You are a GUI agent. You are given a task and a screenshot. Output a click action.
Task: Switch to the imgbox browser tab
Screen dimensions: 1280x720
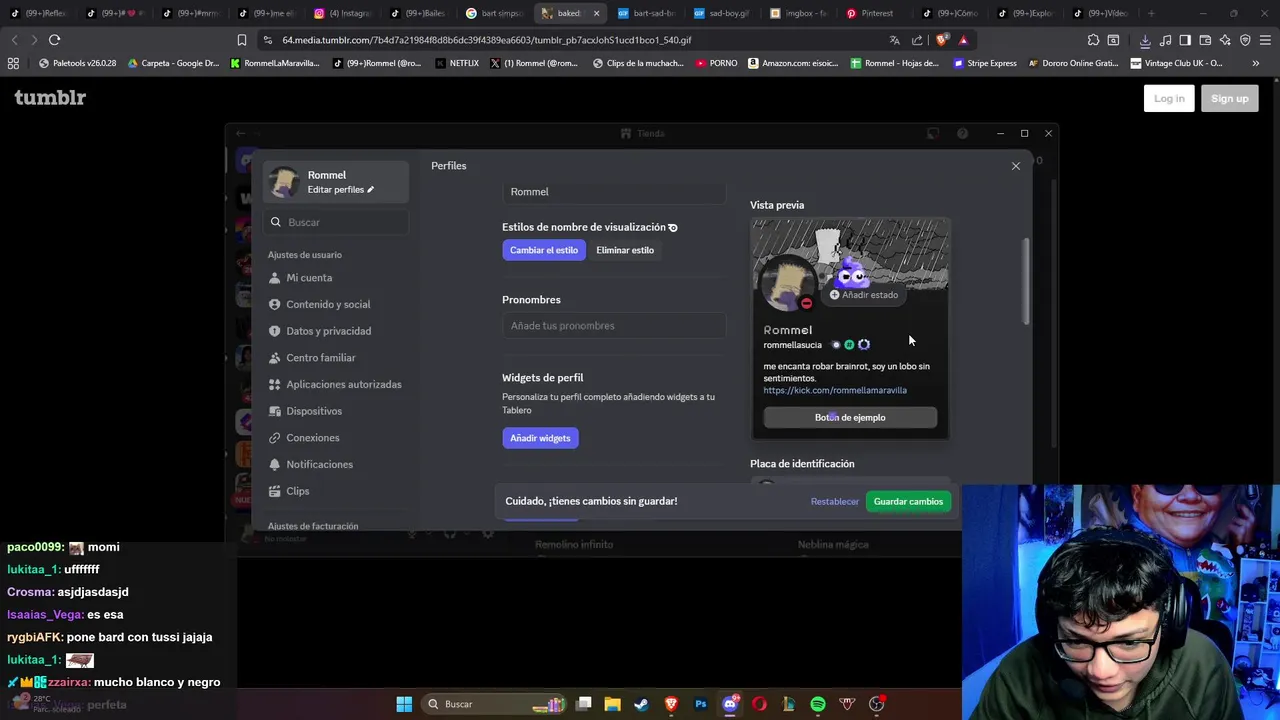[797, 13]
